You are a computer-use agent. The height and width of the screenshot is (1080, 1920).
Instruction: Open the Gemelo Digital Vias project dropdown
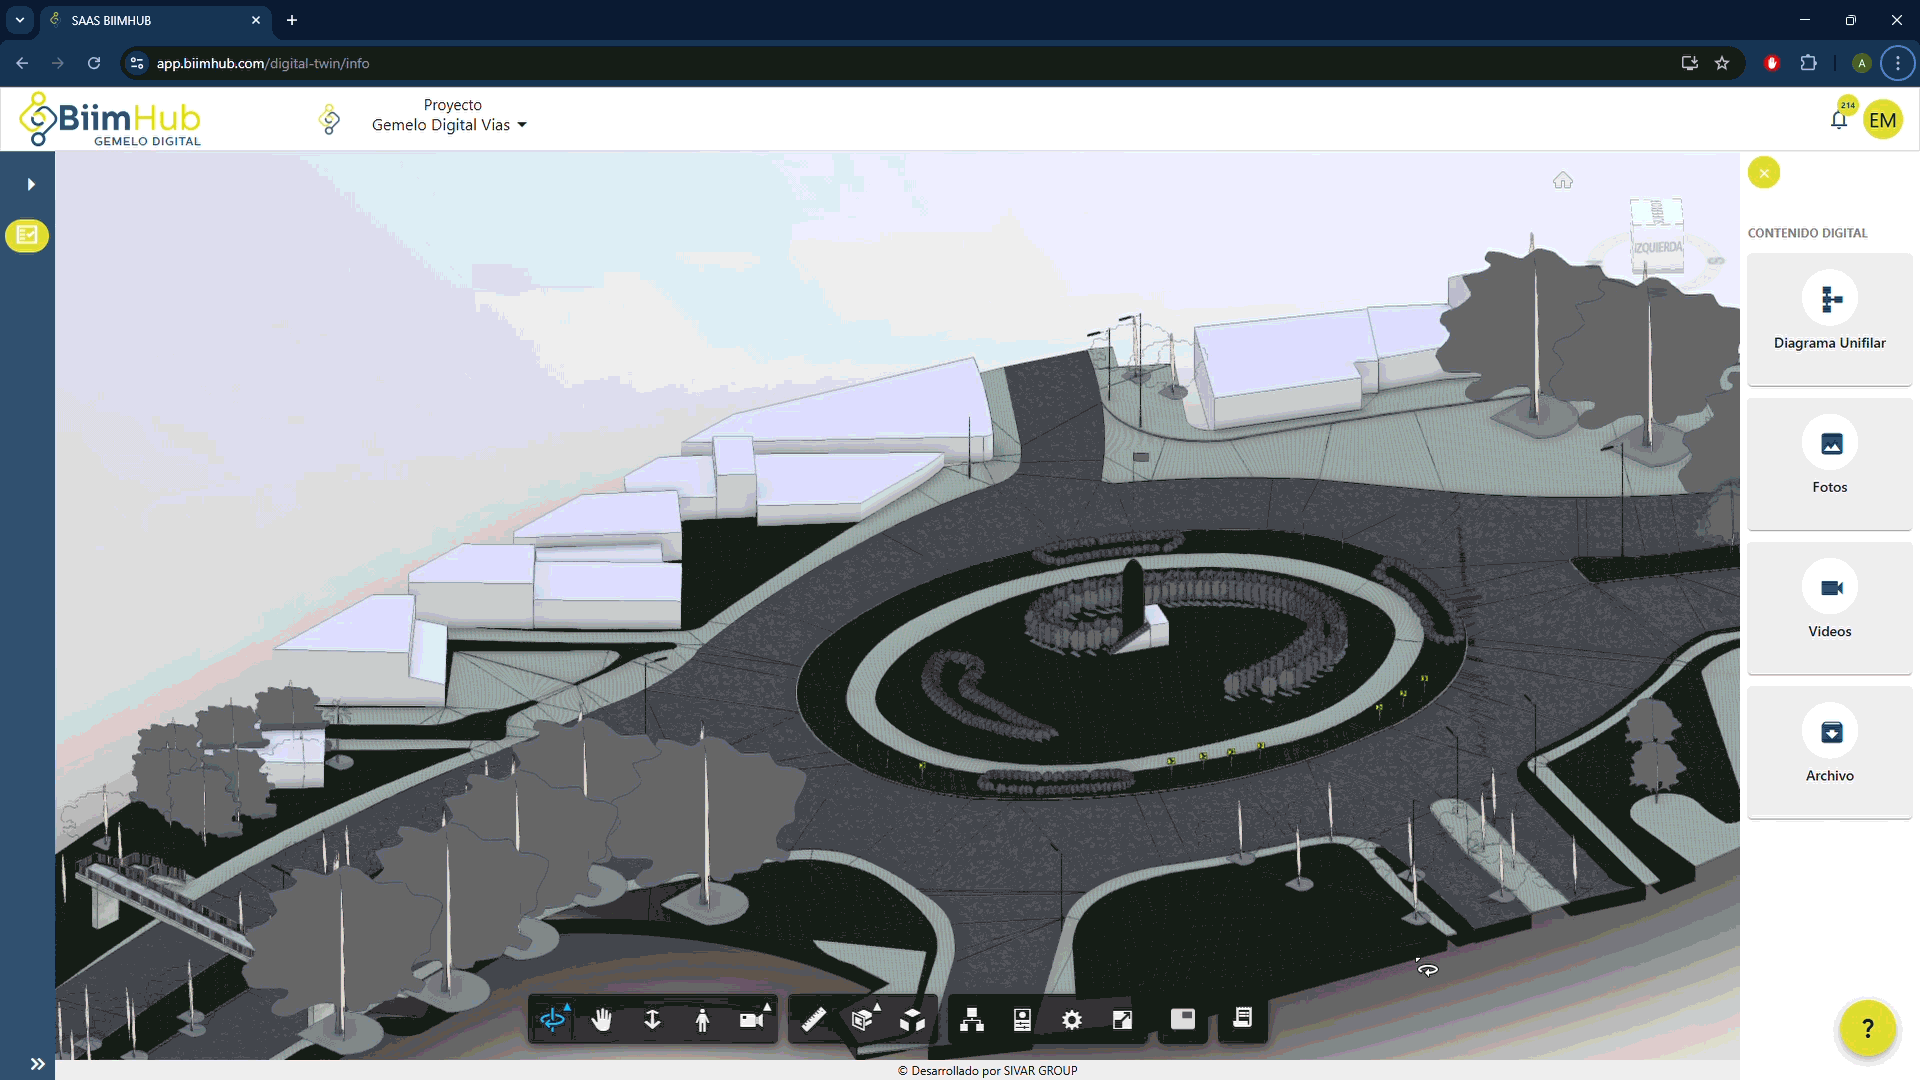tap(449, 125)
